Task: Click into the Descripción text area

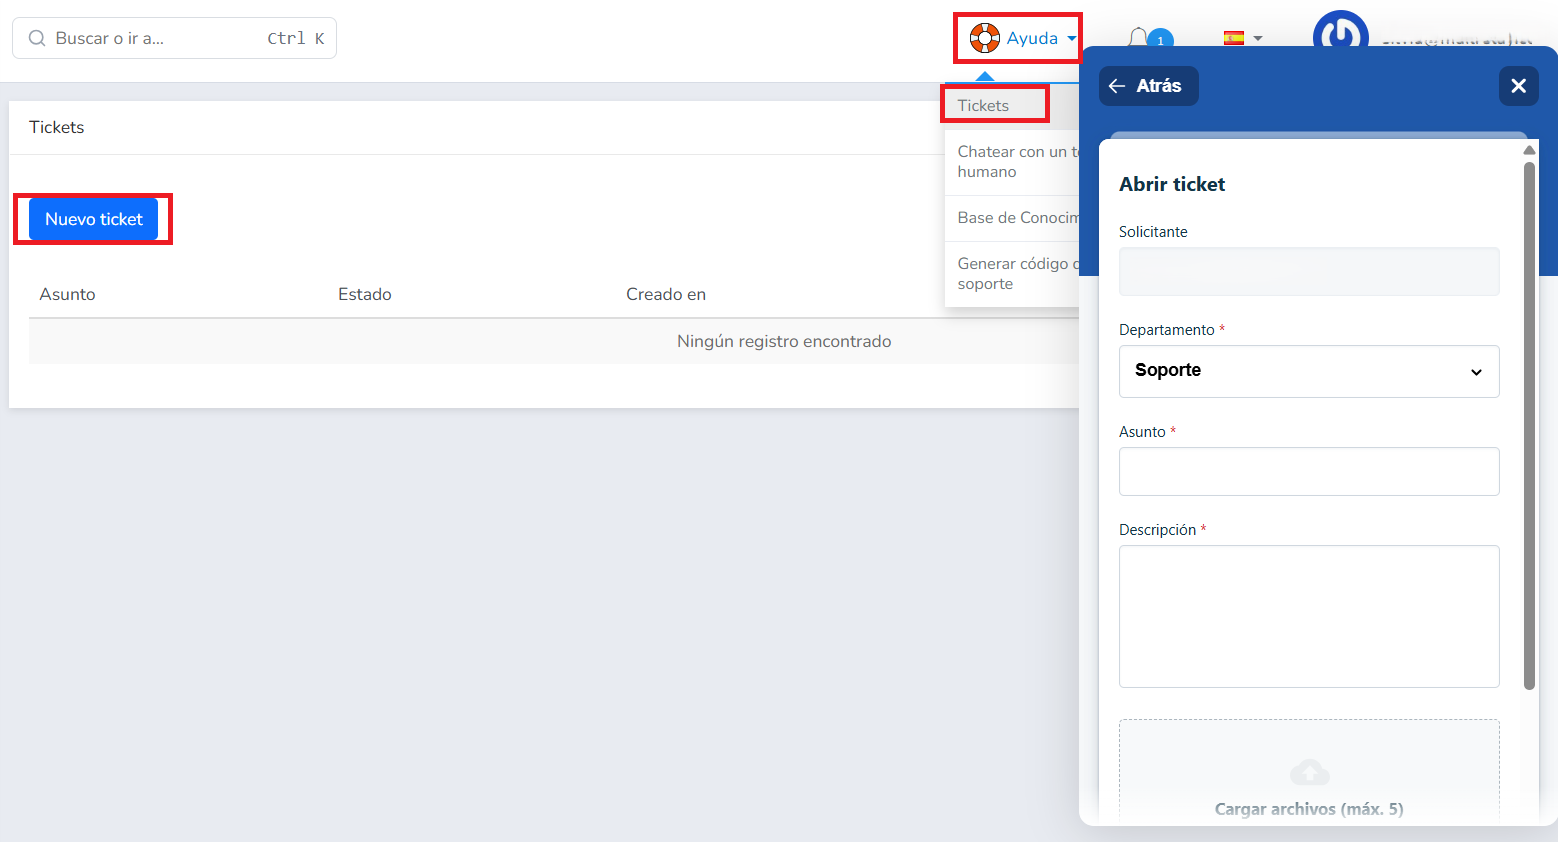Action: click(x=1309, y=616)
